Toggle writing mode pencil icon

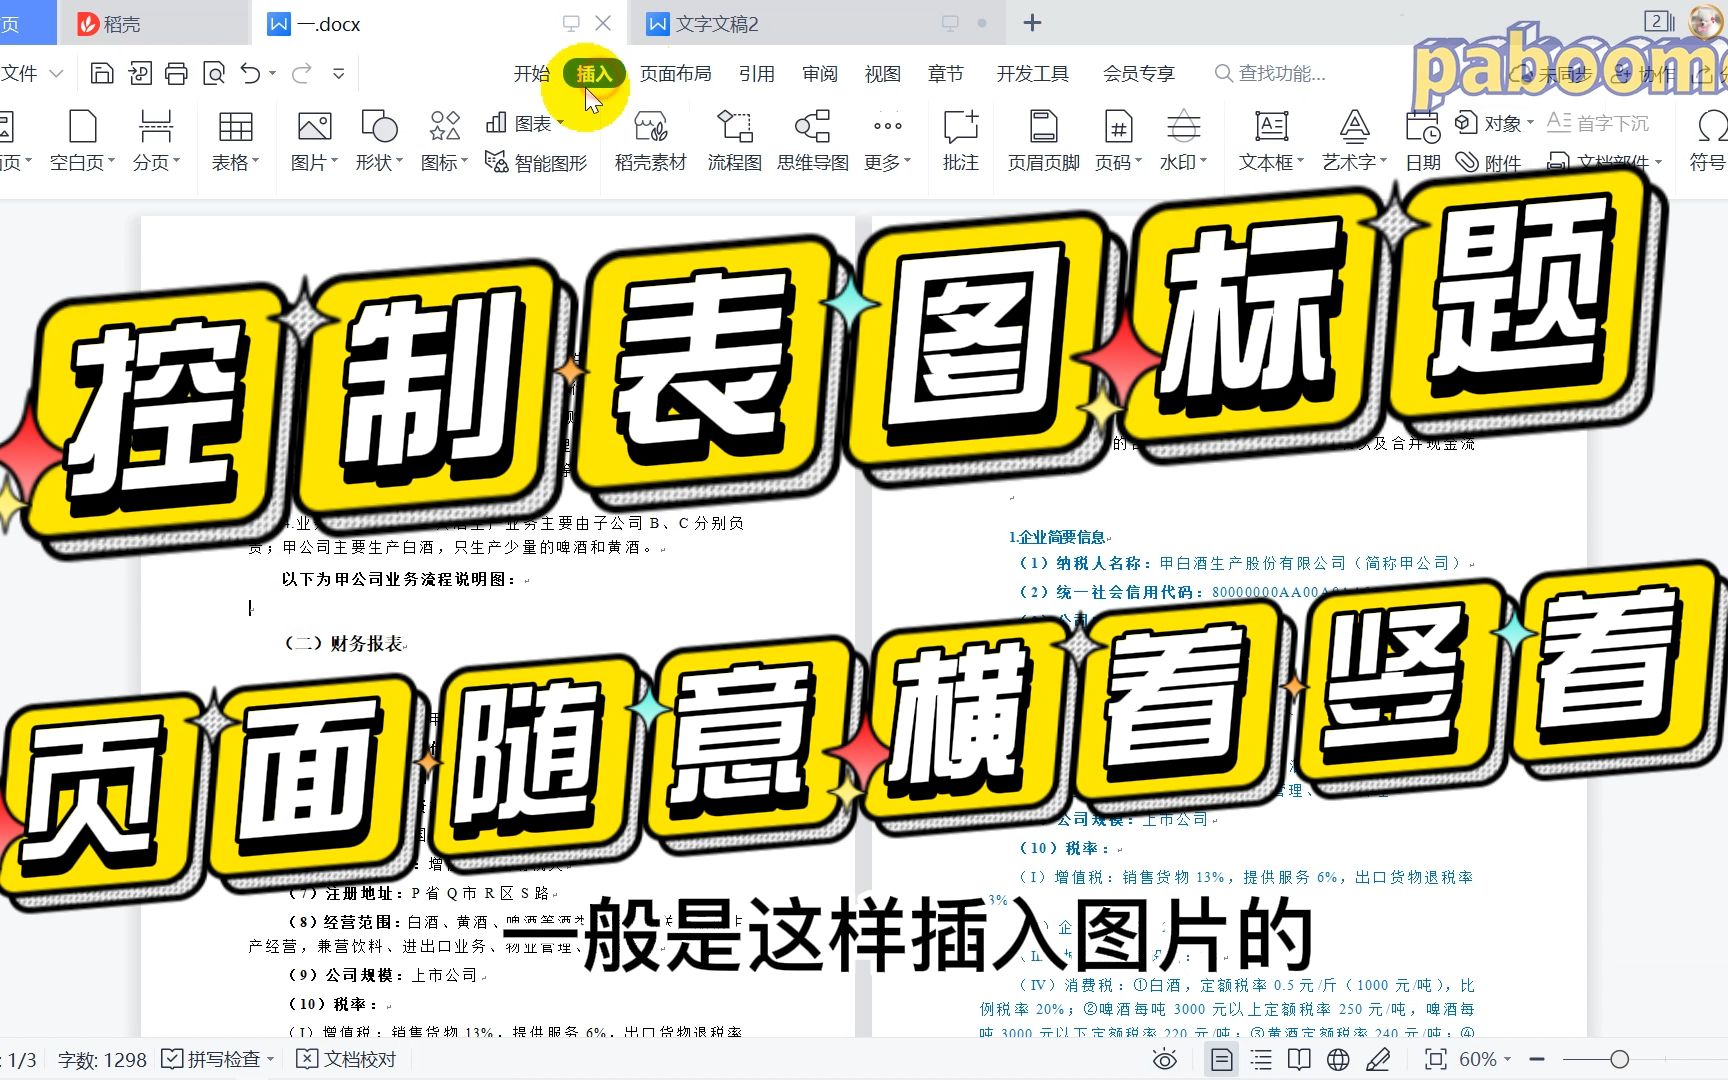pyautogui.click(x=1378, y=1060)
